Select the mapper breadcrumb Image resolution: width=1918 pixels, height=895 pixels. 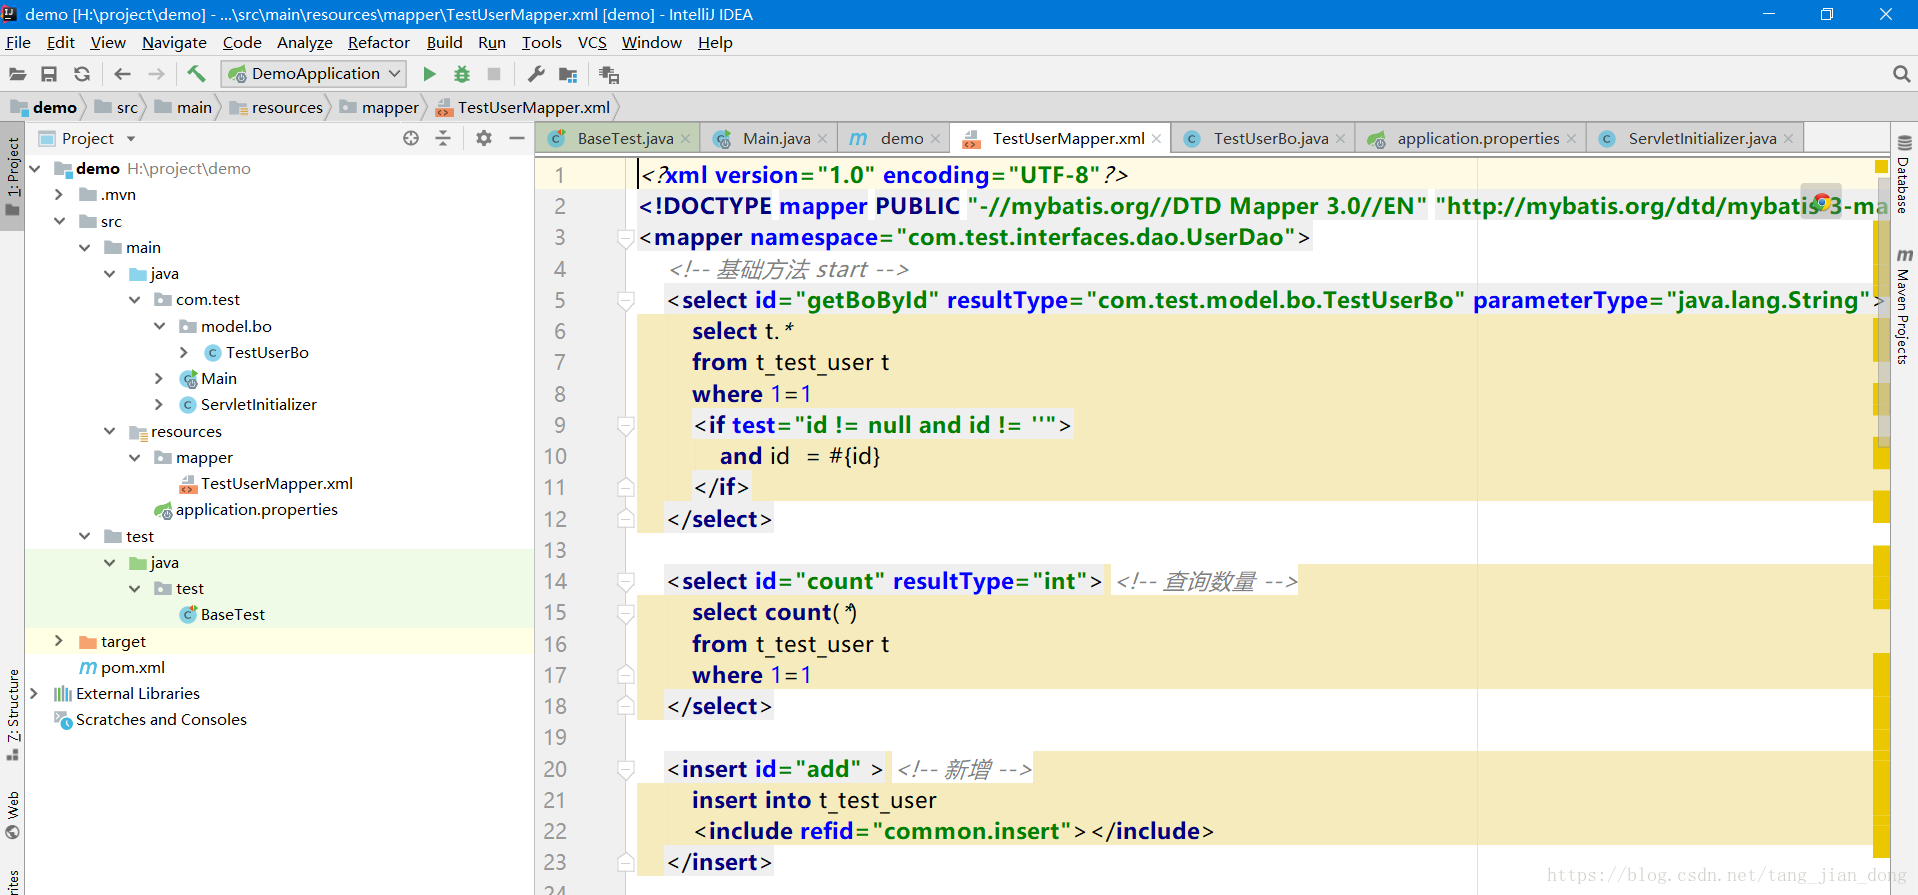click(x=380, y=107)
